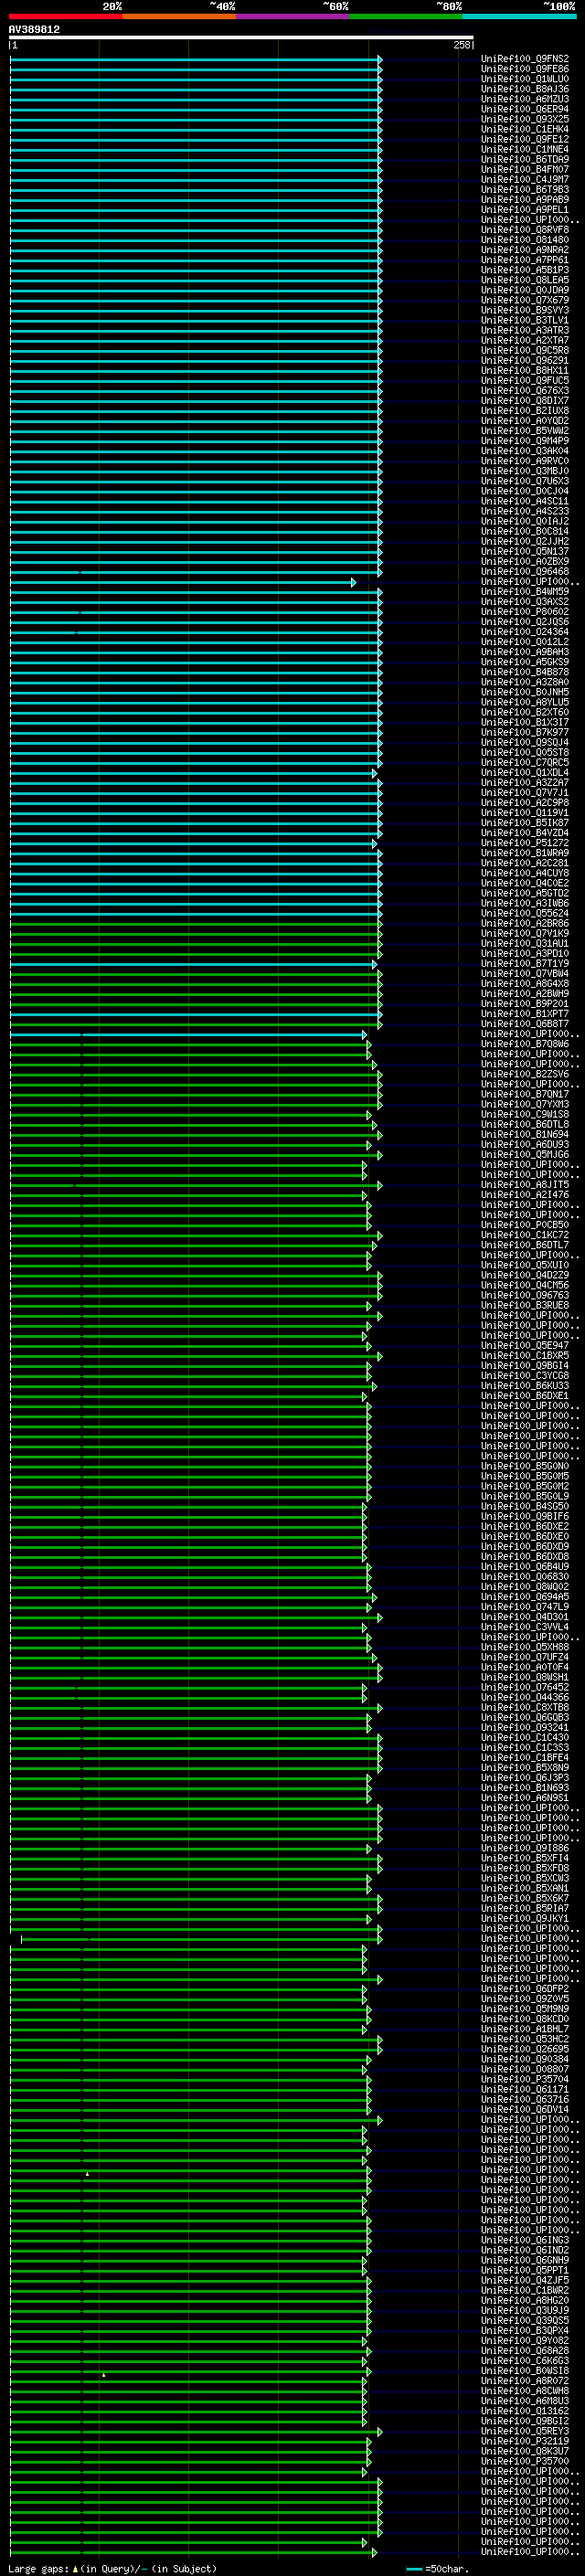The width and height of the screenshot is (585, 2576).
Task: Click the UniRef100_Q6ER94 entry
Action: 525,109
